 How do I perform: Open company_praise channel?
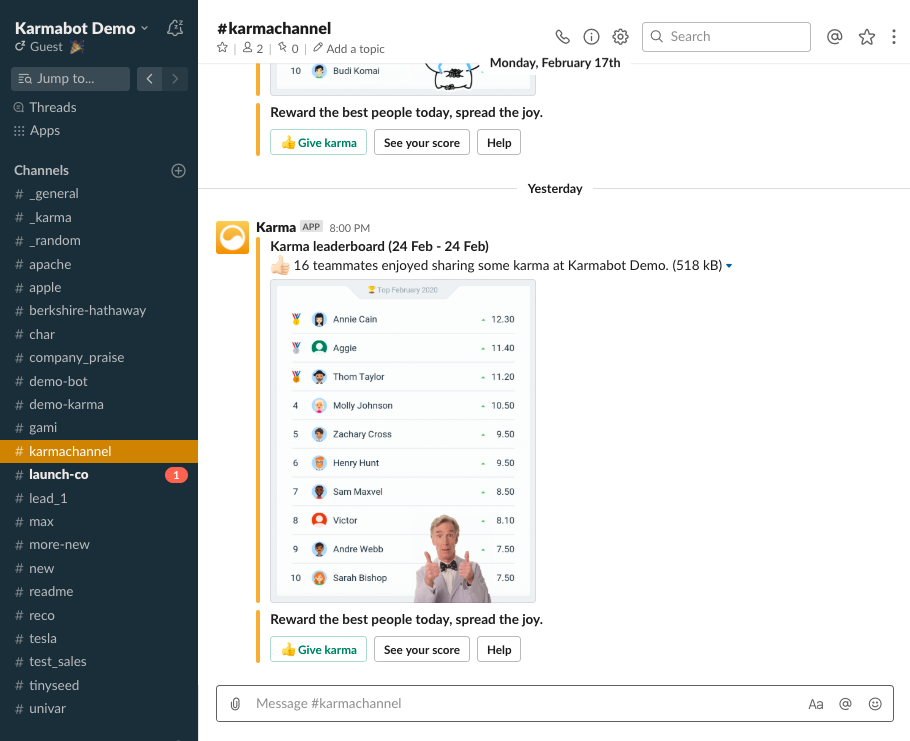point(99,358)
